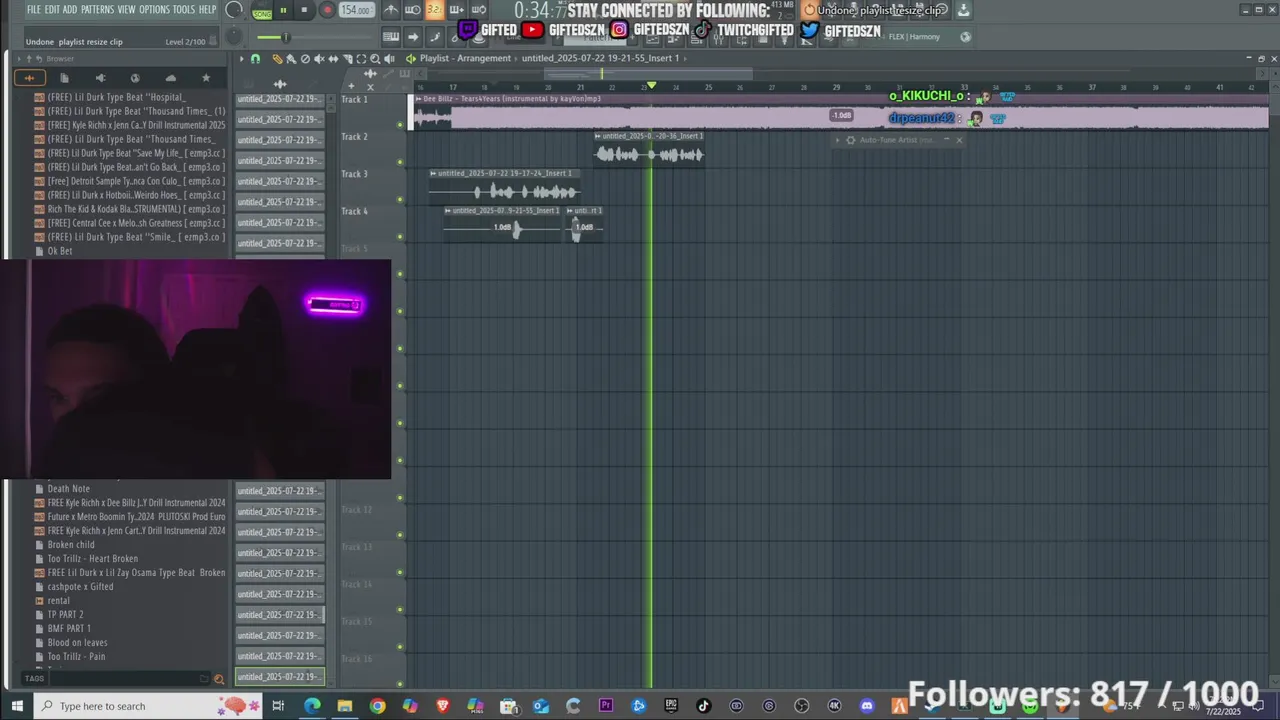The width and height of the screenshot is (1280, 720).
Task: Open Google Chrome from the taskbar
Action: click(x=377, y=706)
